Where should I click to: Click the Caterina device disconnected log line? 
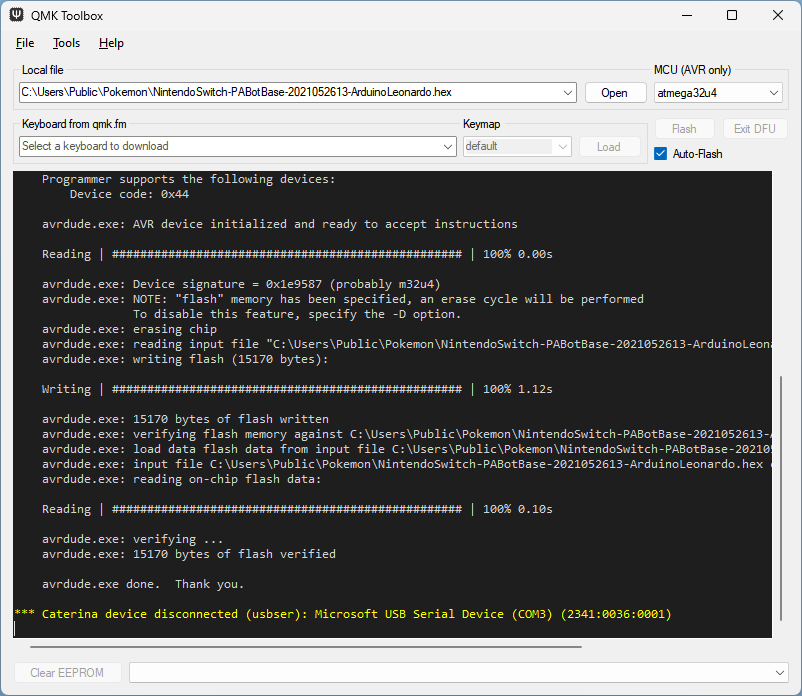pyautogui.click(x=343, y=614)
